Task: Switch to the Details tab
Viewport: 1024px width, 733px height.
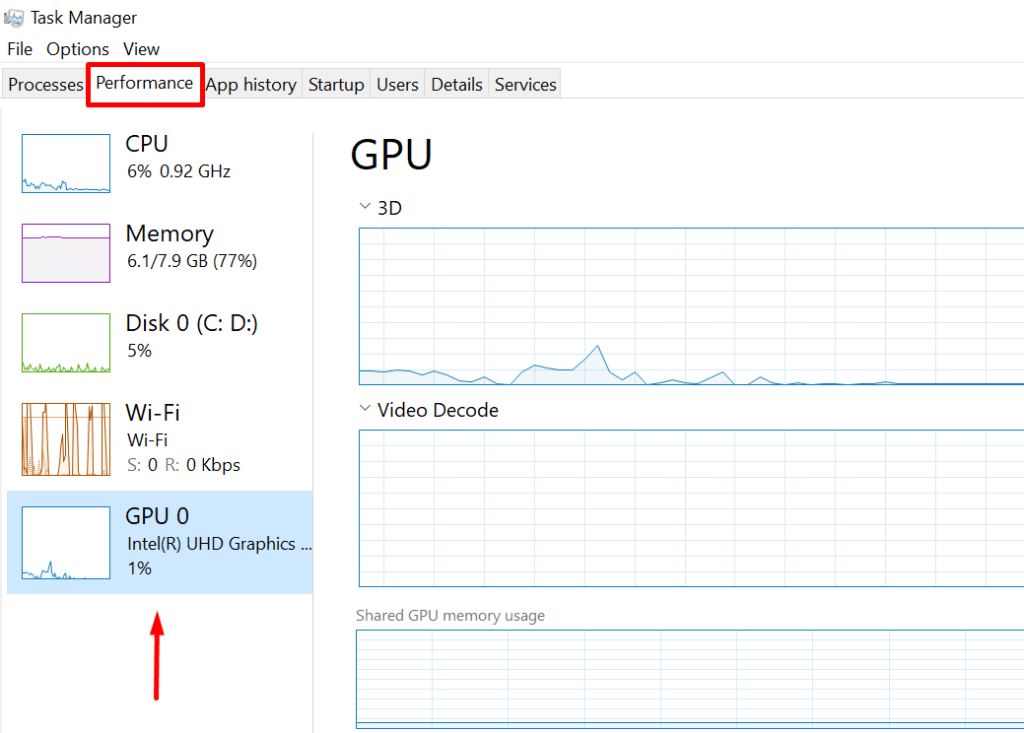Action: (457, 85)
